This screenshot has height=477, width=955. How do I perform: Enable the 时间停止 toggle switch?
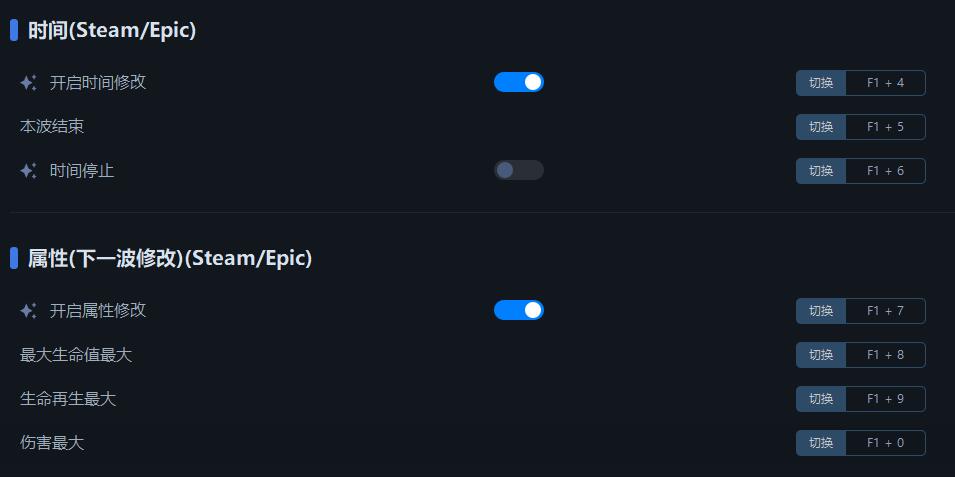[x=518, y=170]
